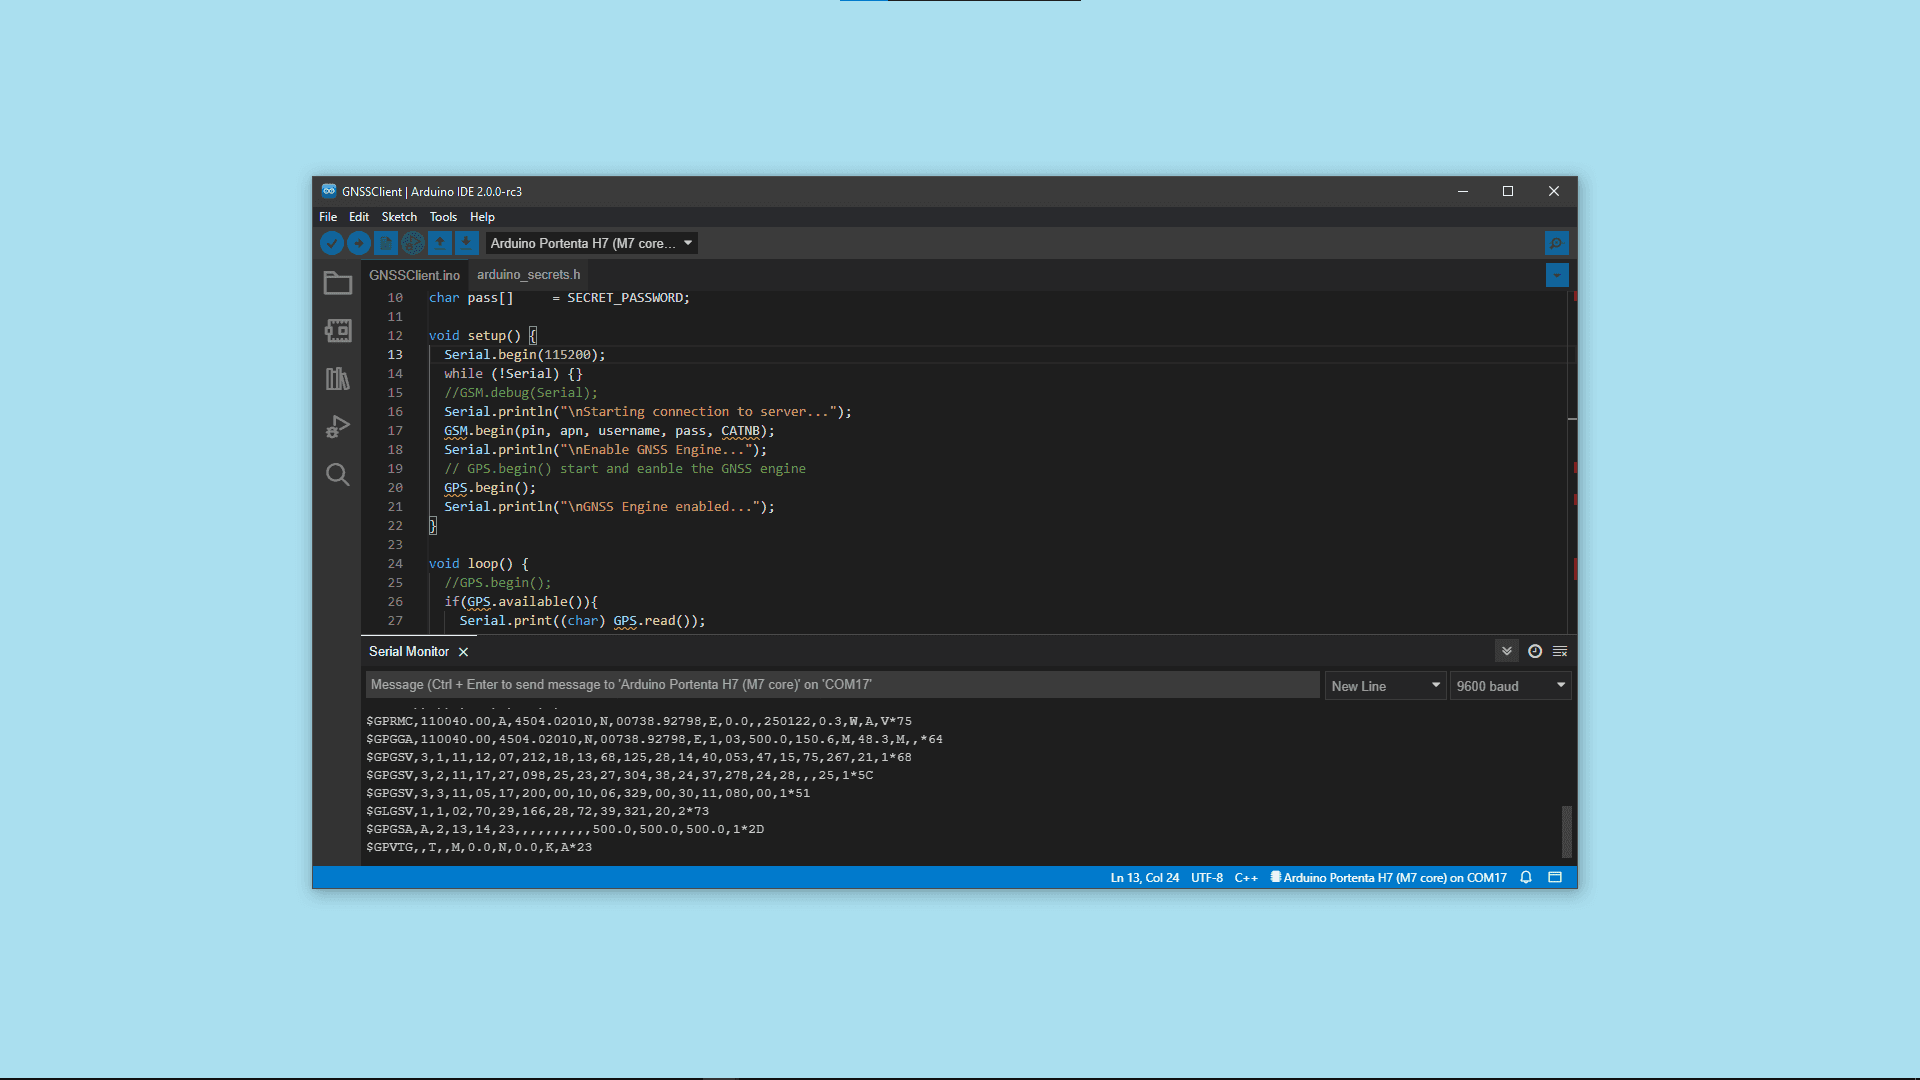
Task: Open the Search magnifier in sidebar
Action: tap(338, 475)
